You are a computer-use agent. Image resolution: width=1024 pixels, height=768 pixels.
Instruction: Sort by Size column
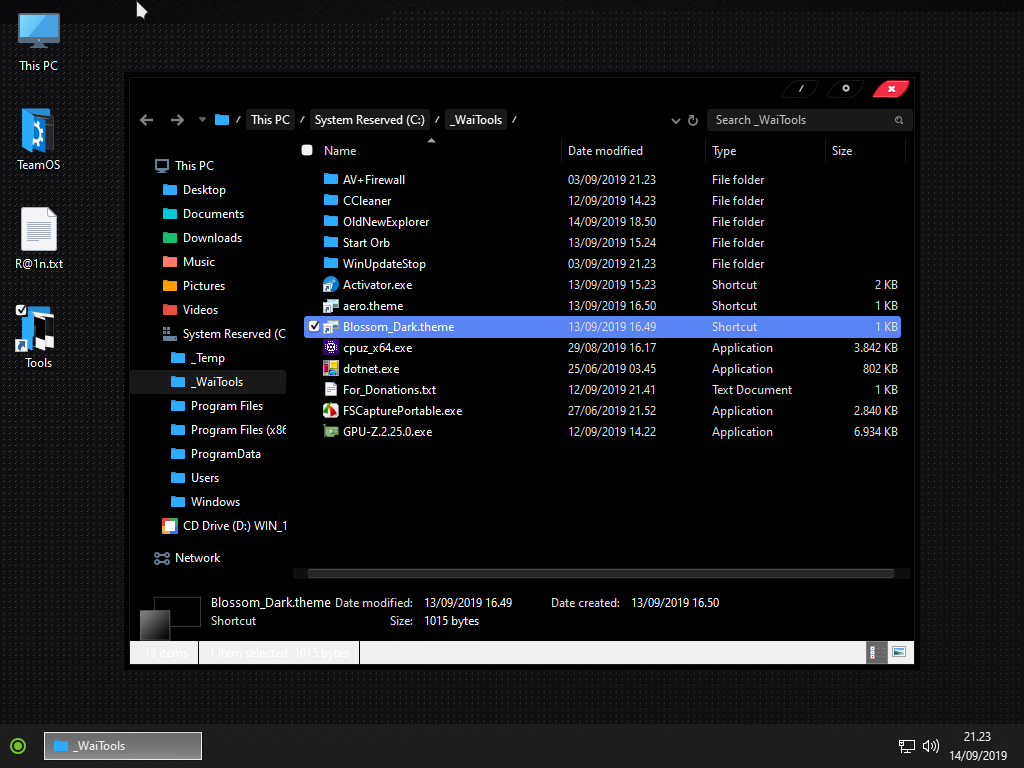(x=841, y=151)
